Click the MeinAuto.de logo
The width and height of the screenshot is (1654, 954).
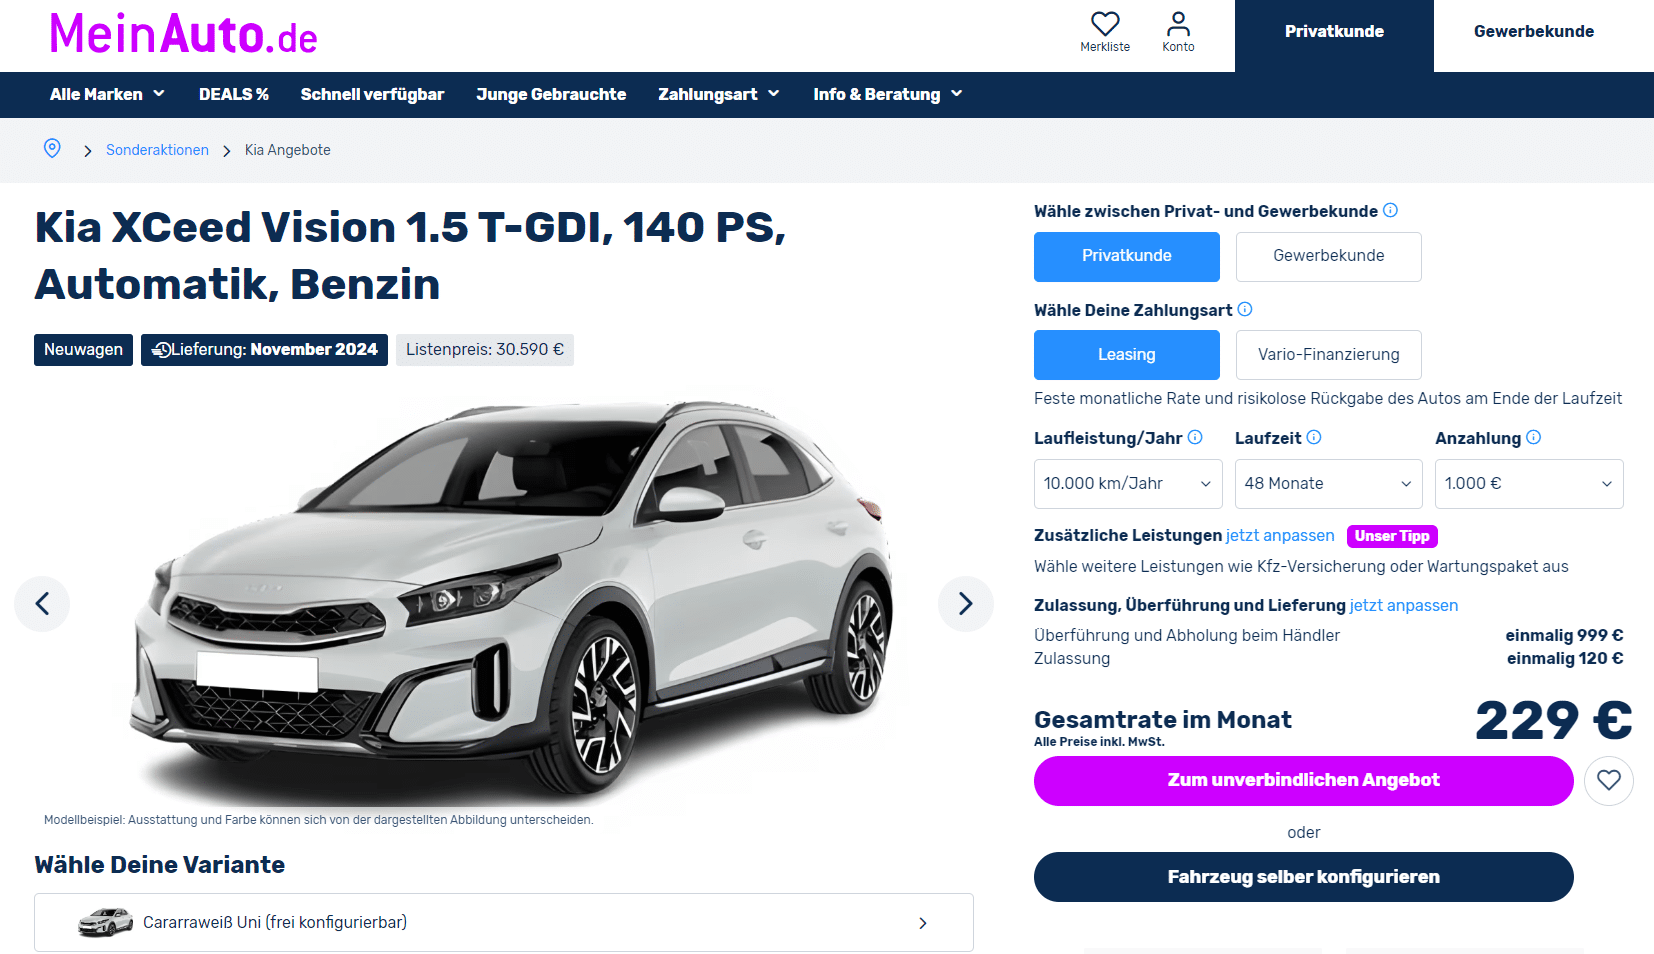[x=183, y=35]
